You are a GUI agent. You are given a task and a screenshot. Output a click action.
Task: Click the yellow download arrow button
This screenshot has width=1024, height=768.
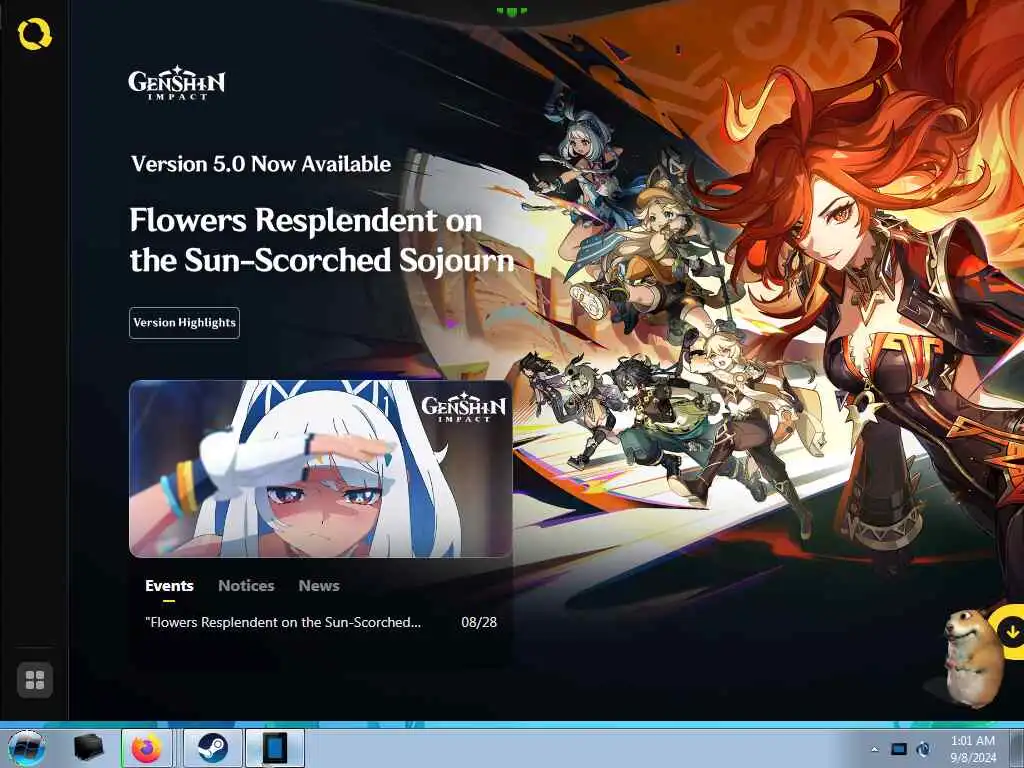tap(1011, 632)
